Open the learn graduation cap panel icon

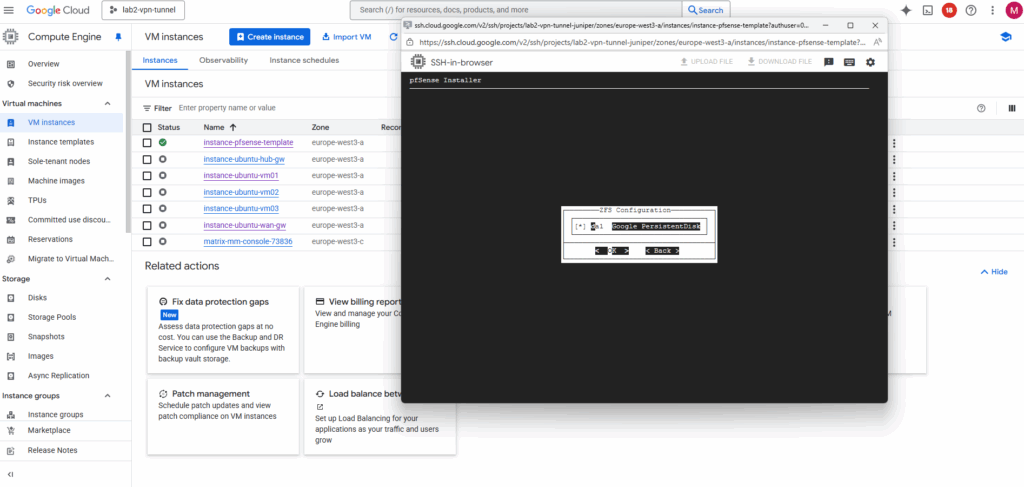pos(1006,37)
